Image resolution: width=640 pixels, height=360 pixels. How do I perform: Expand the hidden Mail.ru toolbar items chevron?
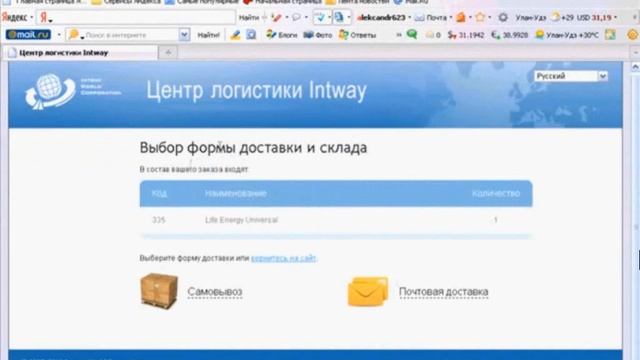point(399,35)
